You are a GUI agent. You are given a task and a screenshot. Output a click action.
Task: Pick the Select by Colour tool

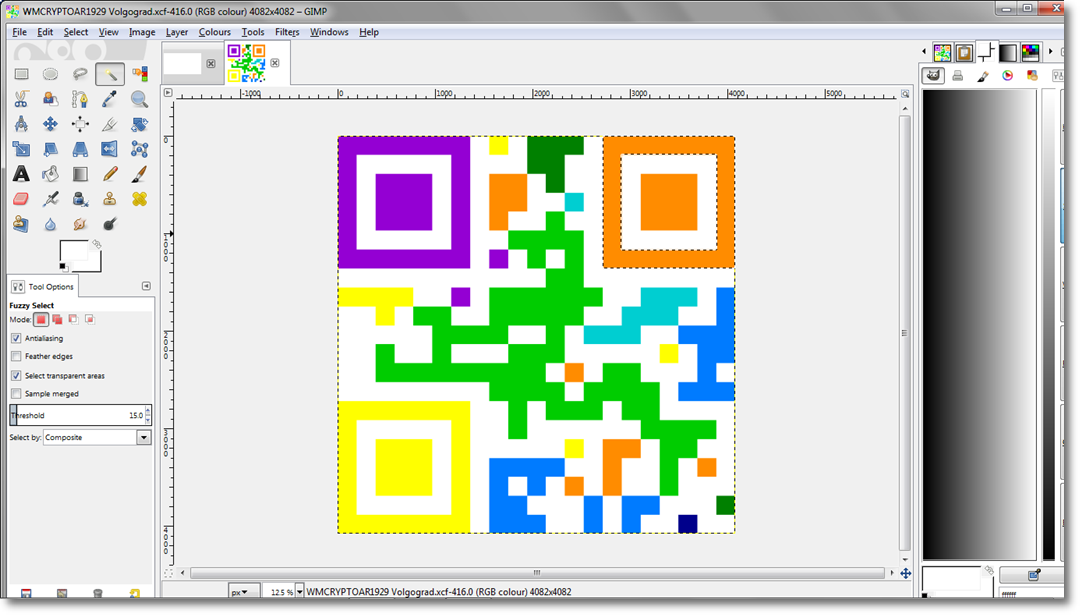140,74
